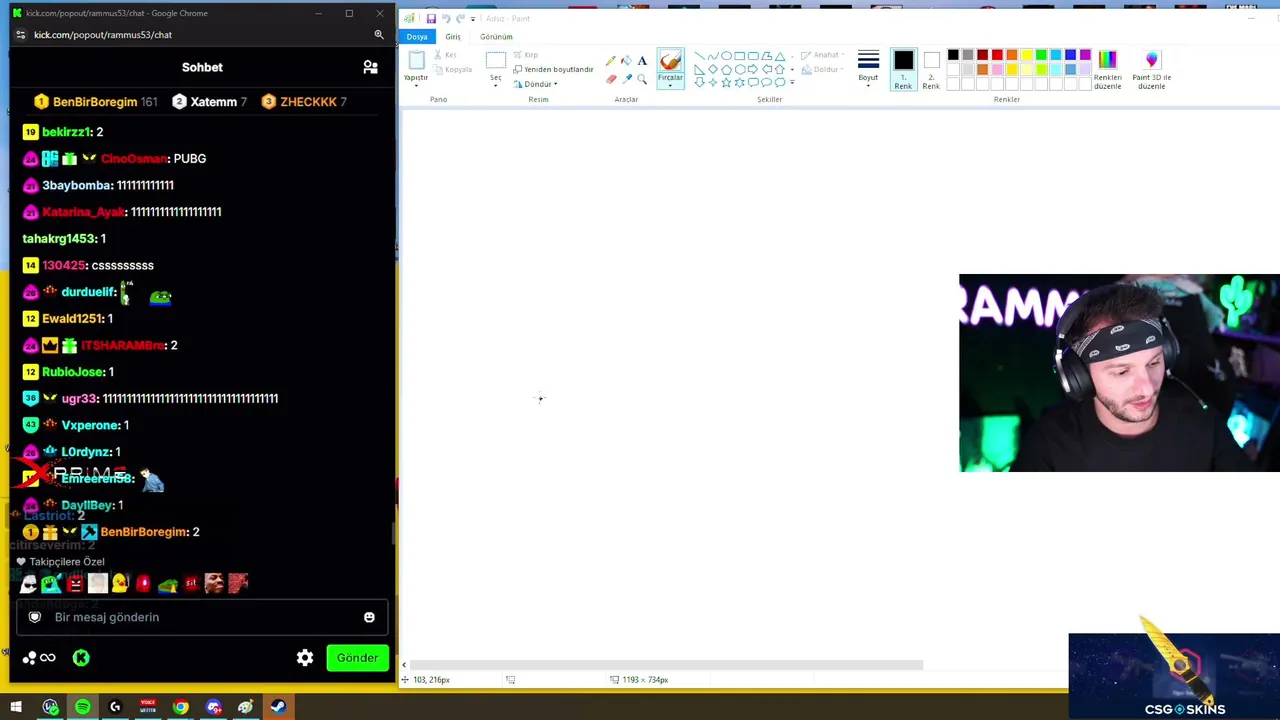Click the chat message input field
This screenshot has height=720, width=1280.
(201, 617)
